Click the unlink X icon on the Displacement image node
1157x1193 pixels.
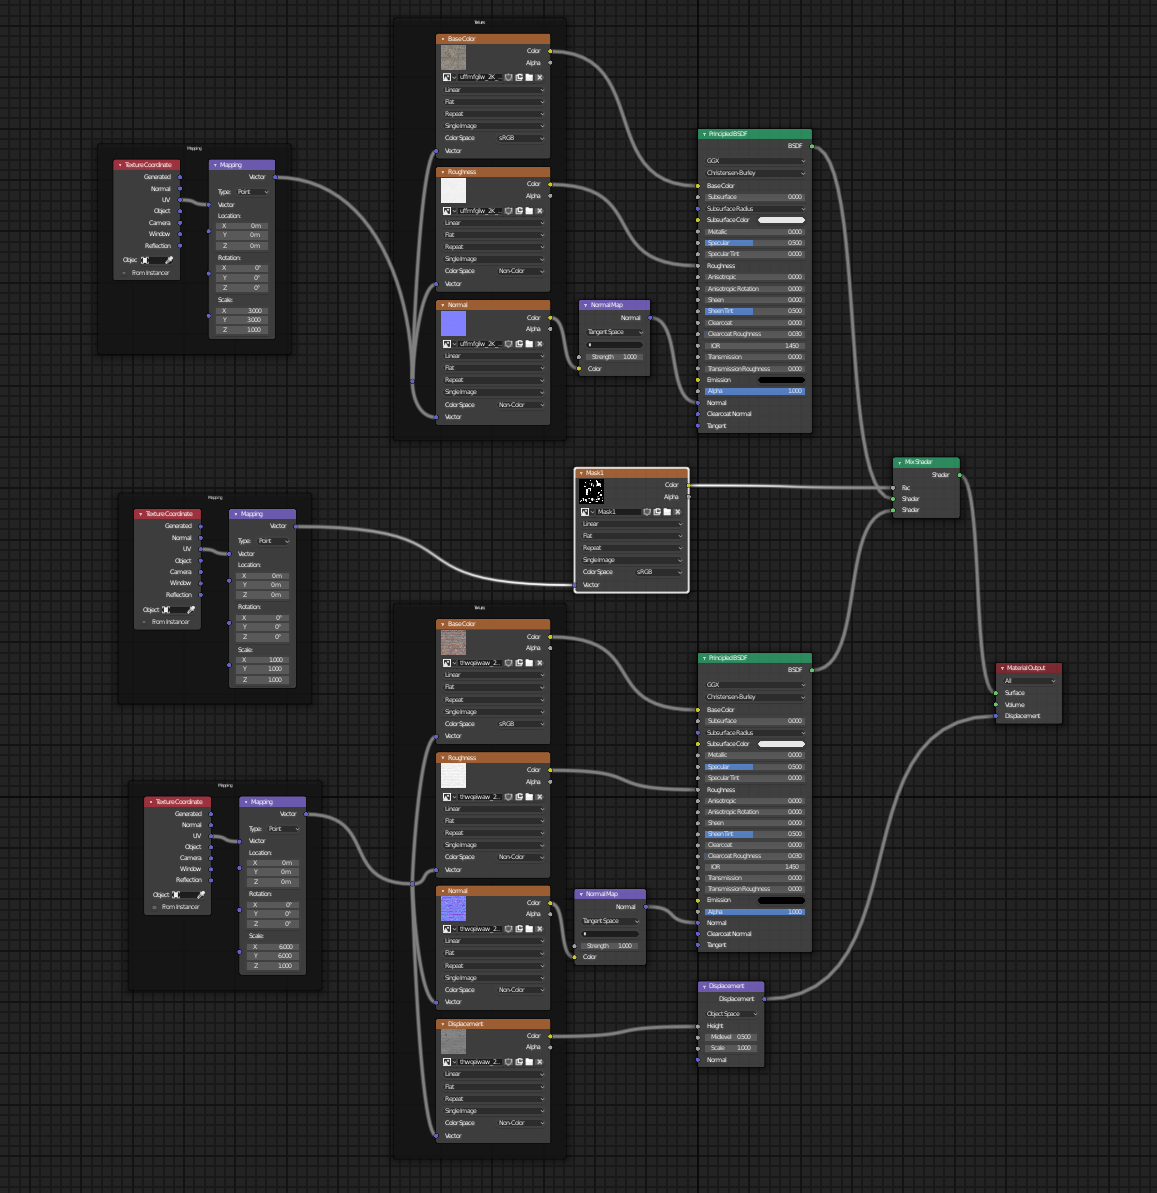click(540, 1062)
